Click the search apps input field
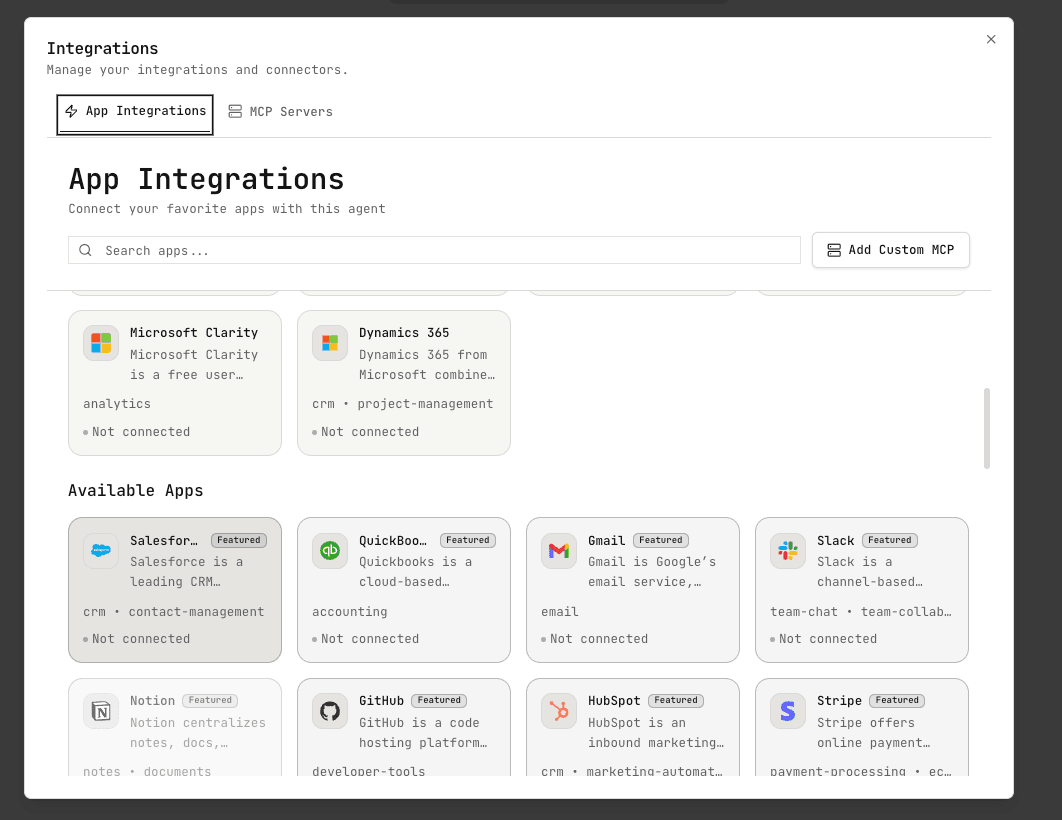1062x820 pixels. pos(434,250)
